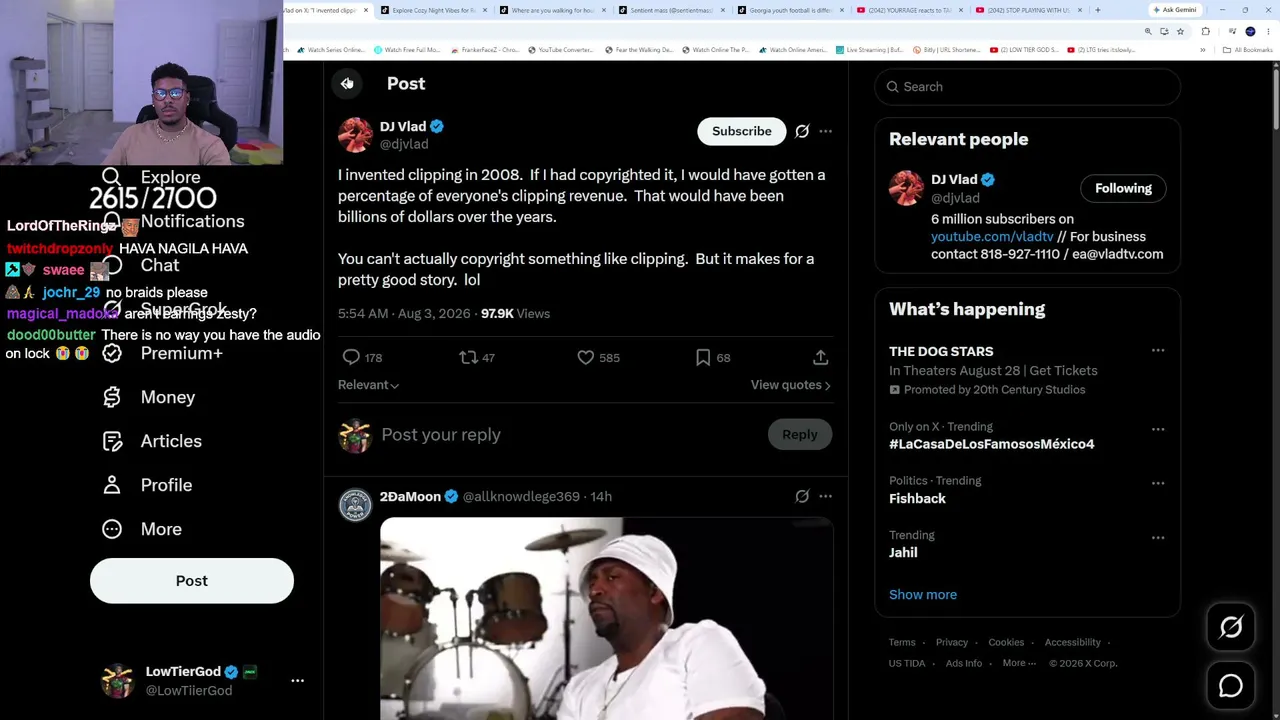
Task: Open the View quotes link
Action: 790,385
